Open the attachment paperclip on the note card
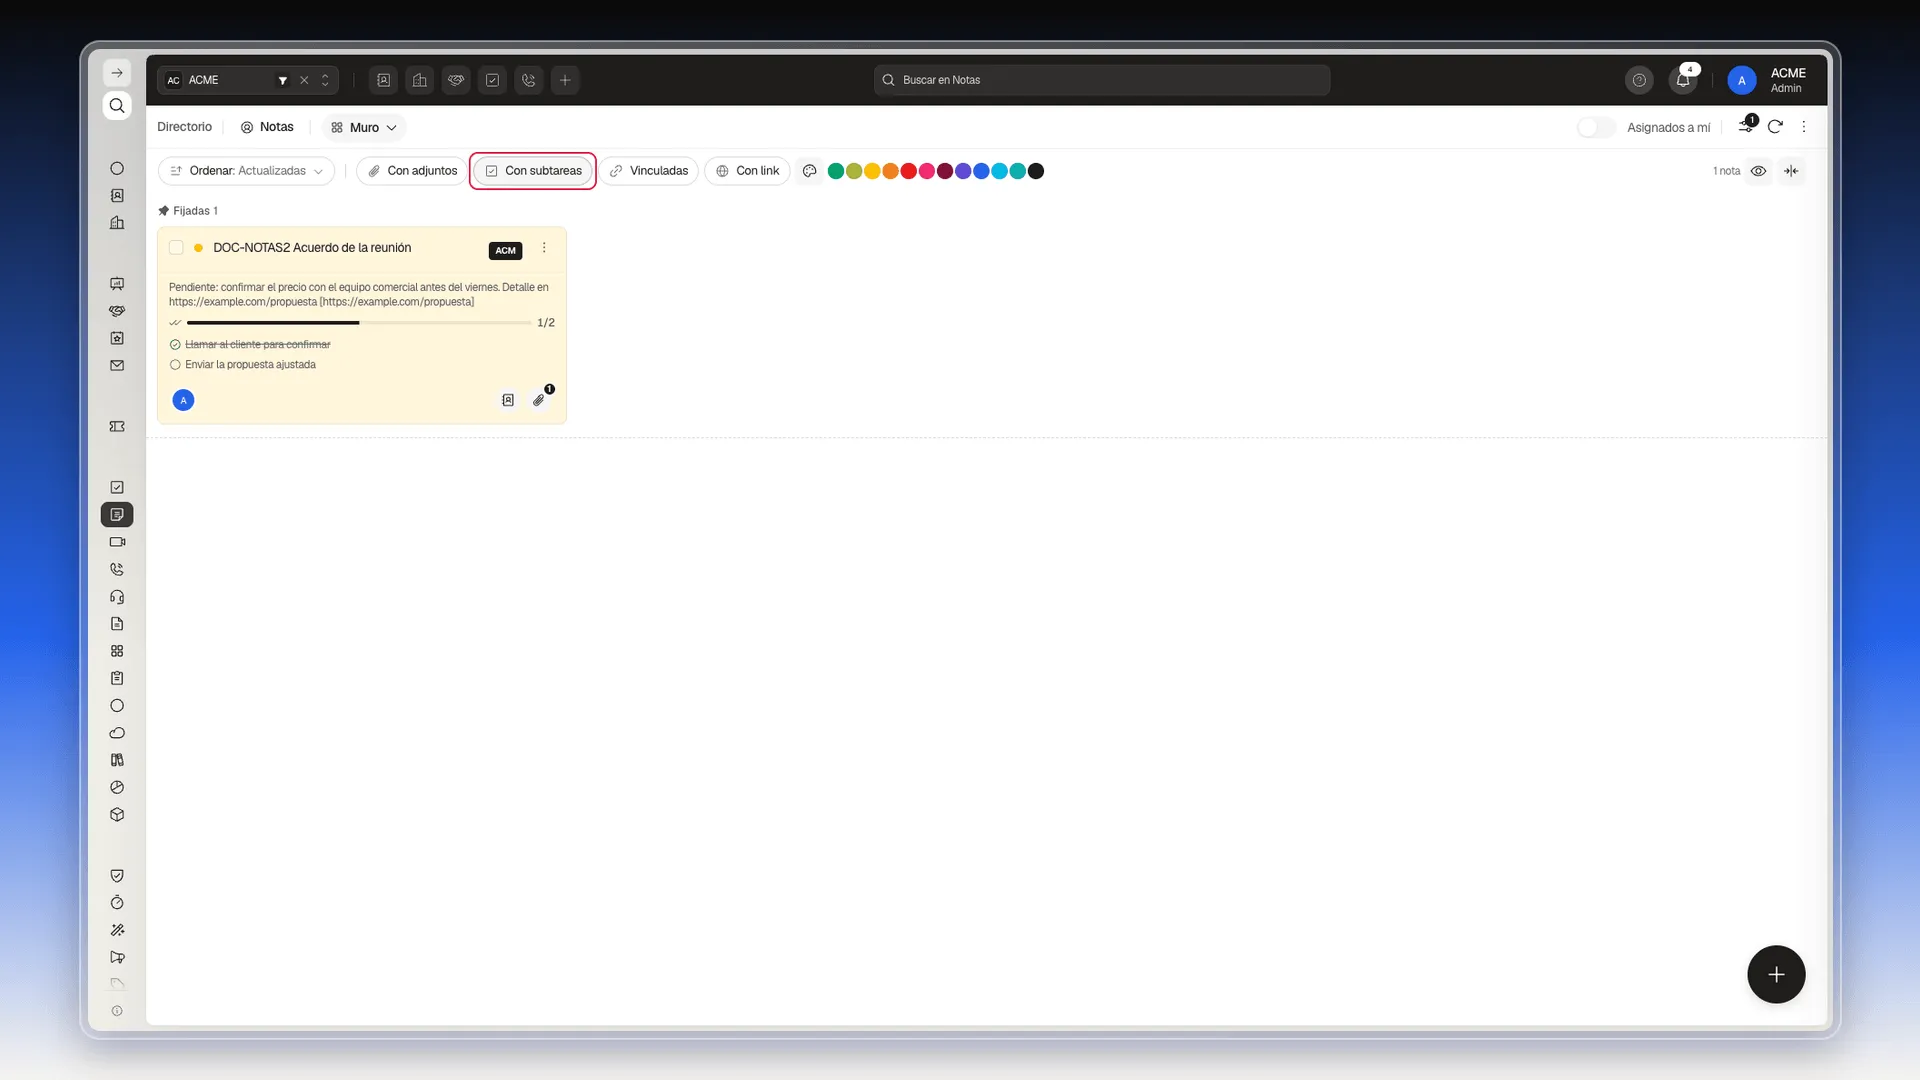This screenshot has height=1080, width=1920. [x=539, y=400]
